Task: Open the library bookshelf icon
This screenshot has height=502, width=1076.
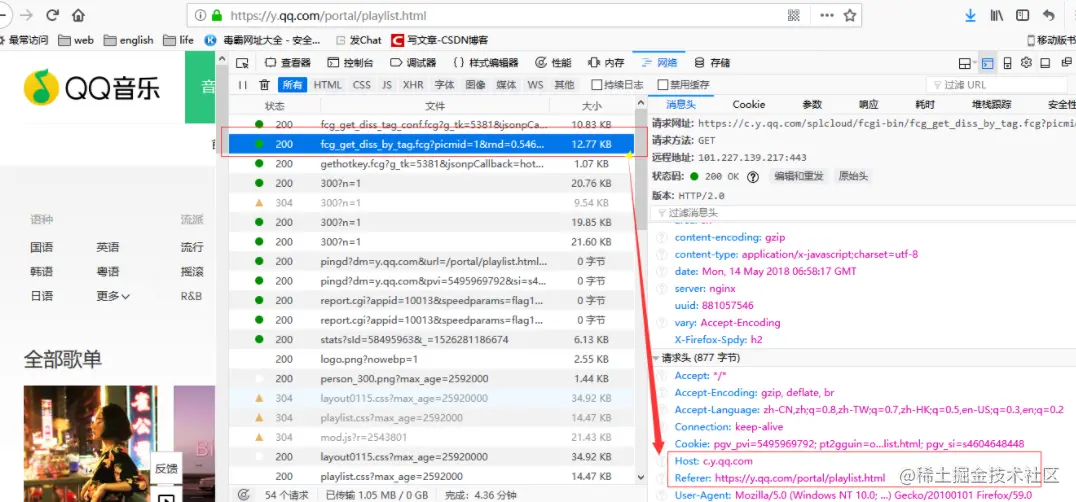Action: 996,15
